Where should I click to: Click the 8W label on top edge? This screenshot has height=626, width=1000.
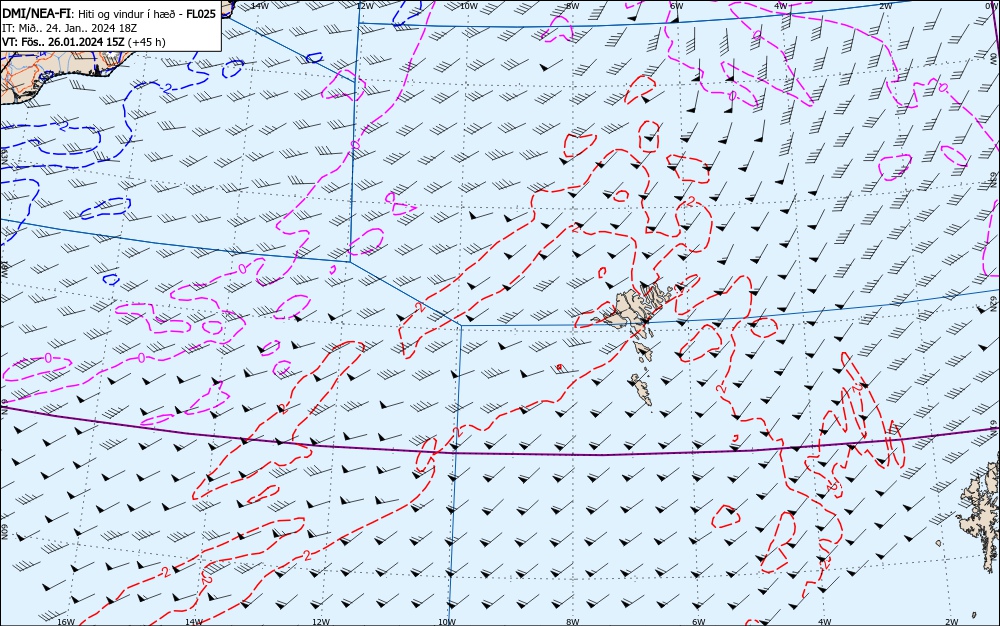pyautogui.click(x=573, y=5)
